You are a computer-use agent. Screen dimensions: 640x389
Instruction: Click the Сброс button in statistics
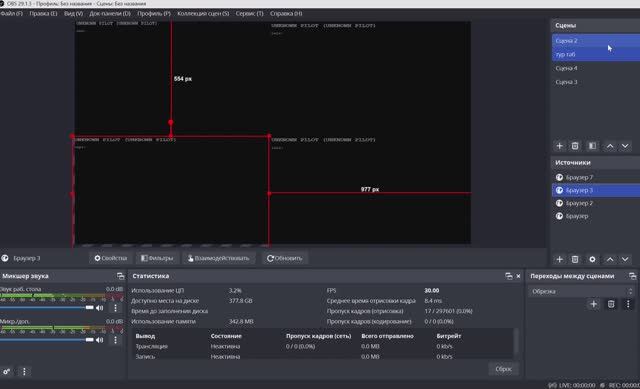503,369
